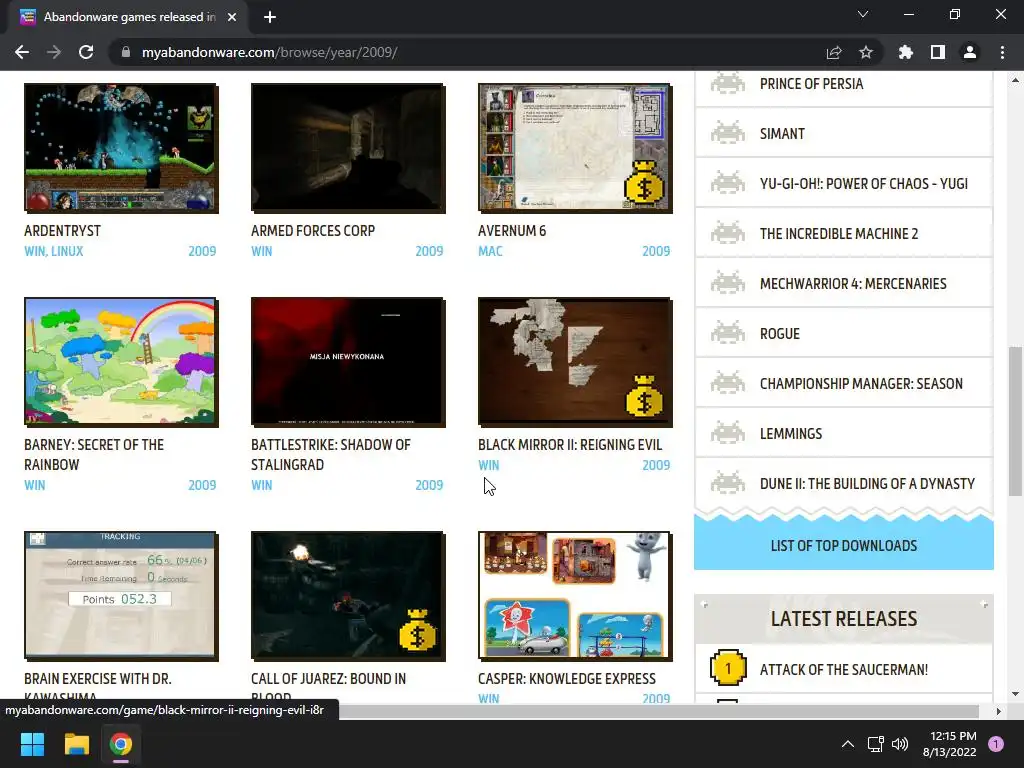Open Armed Forces Corp thumbnail
1024x768 pixels.
pos(348,148)
